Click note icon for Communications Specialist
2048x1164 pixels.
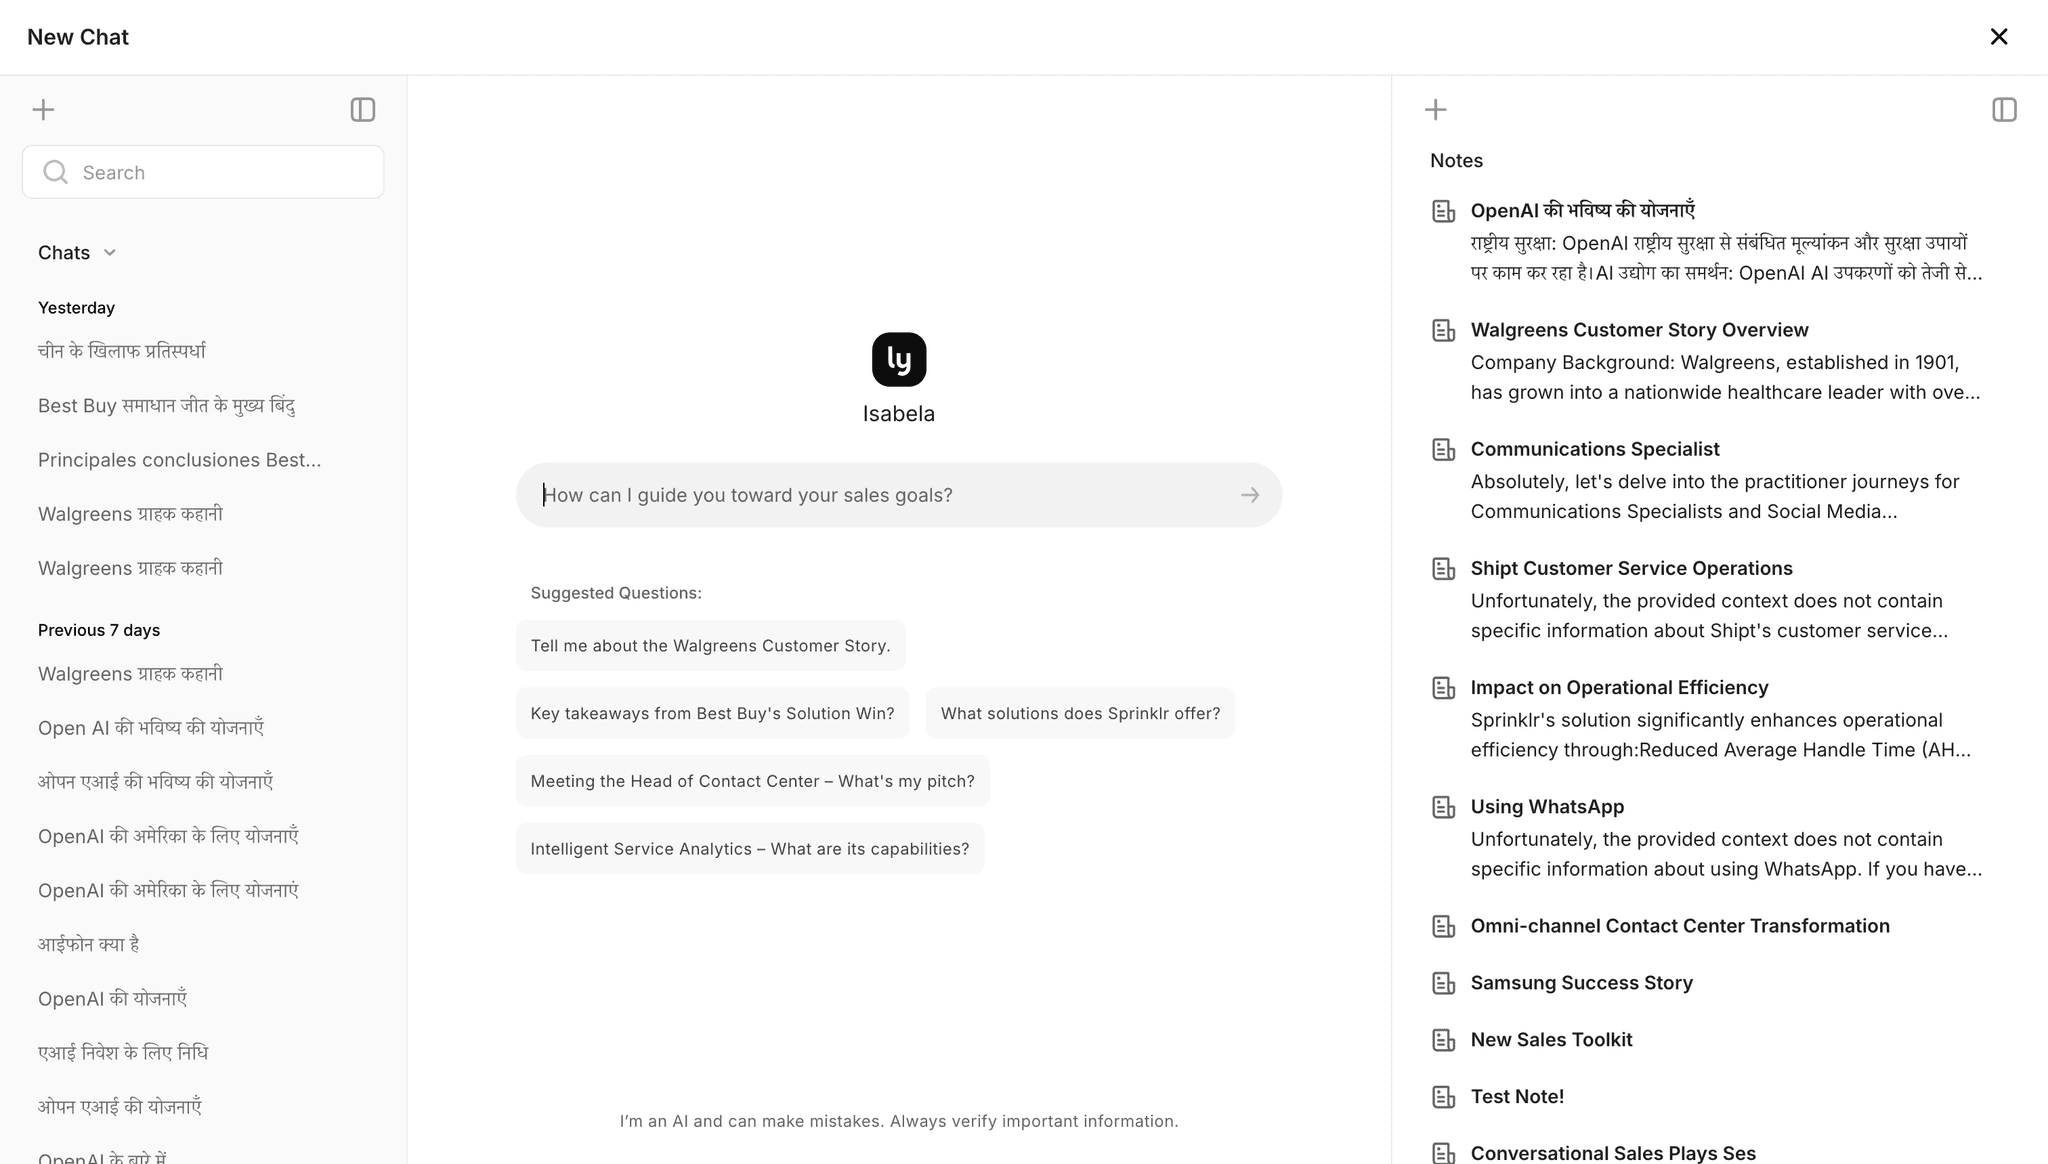tap(1443, 450)
